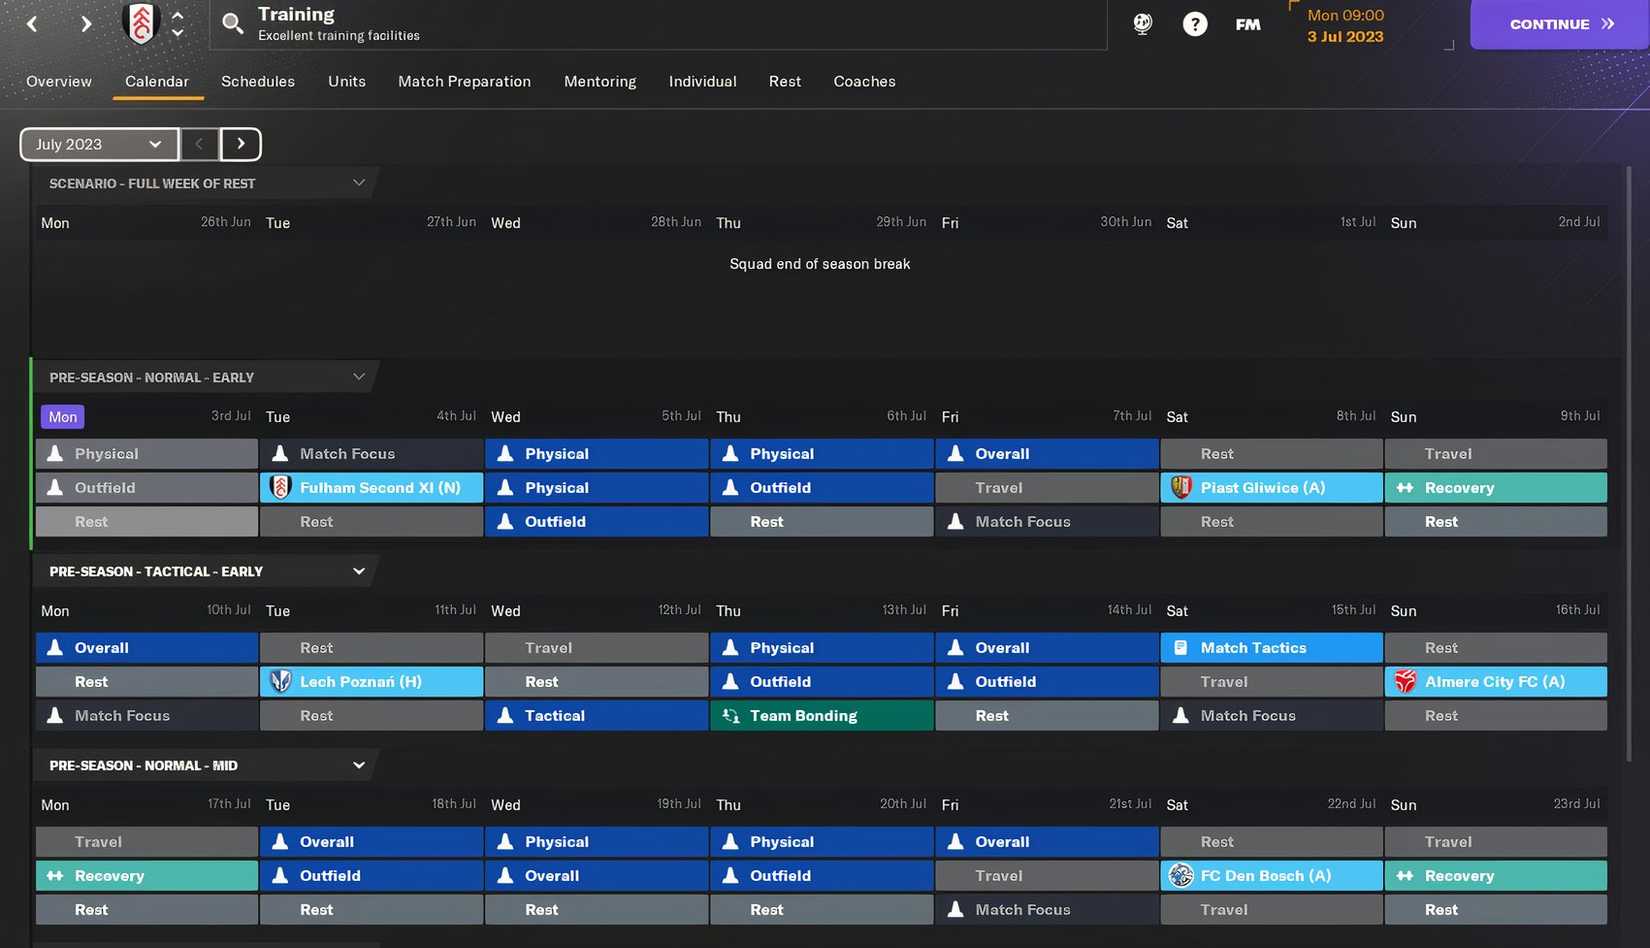Open the July 2023 month dropdown
The width and height of the screenshot is (1650, 948).
(99, 144)
